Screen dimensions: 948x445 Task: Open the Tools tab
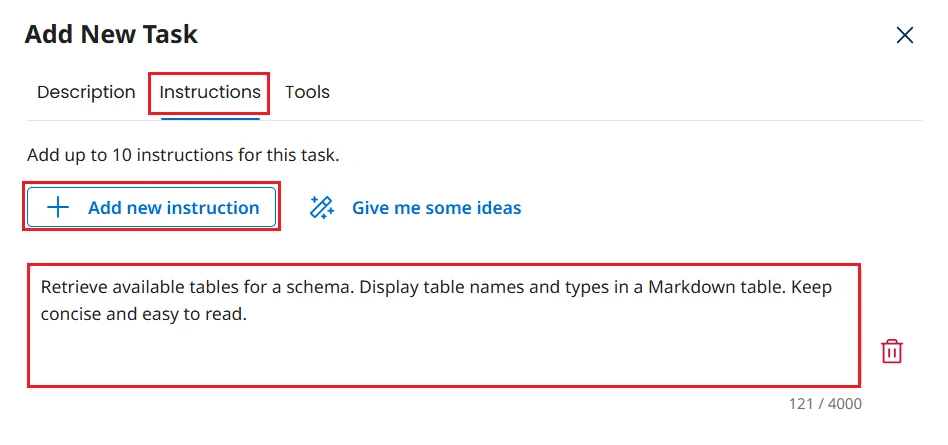pos(307,92)
